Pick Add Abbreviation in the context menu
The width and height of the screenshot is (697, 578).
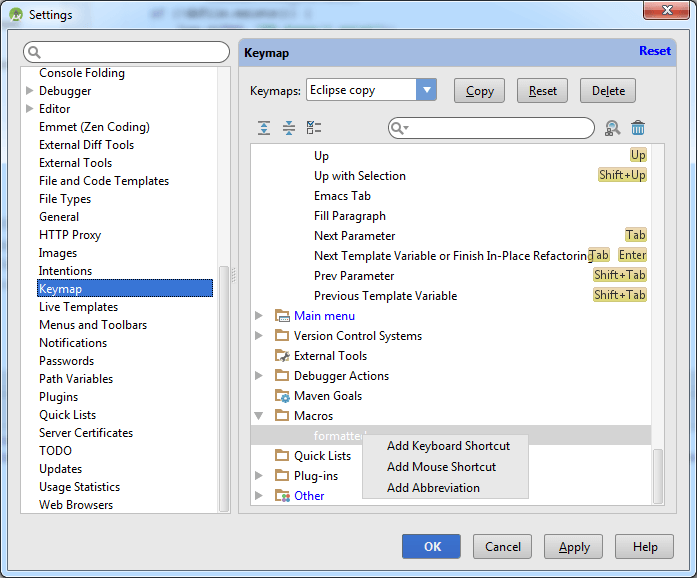433,488
